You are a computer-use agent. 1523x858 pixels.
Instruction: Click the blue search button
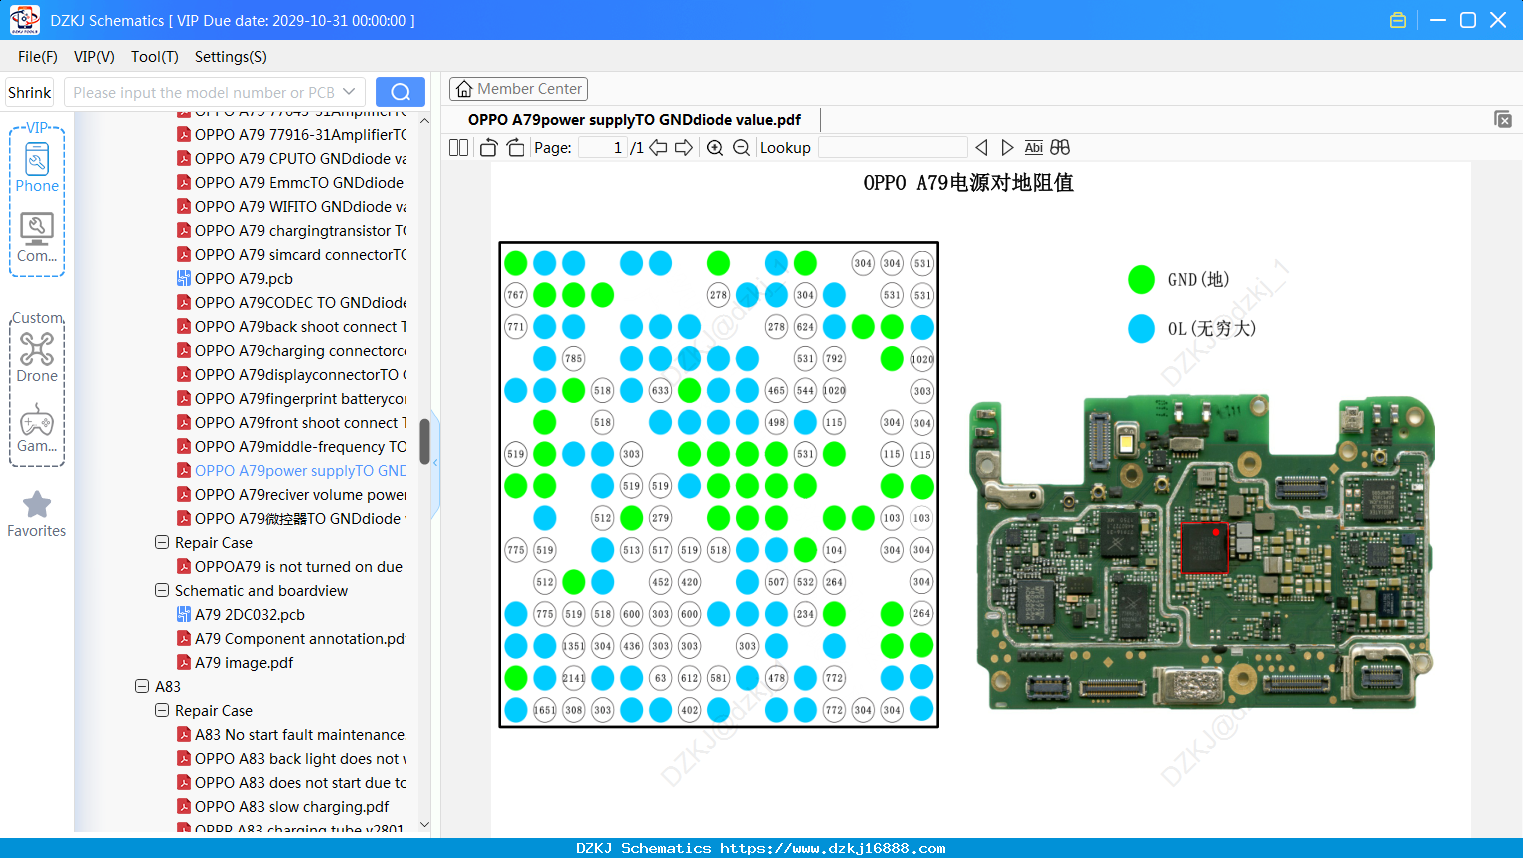click(400, 92)
